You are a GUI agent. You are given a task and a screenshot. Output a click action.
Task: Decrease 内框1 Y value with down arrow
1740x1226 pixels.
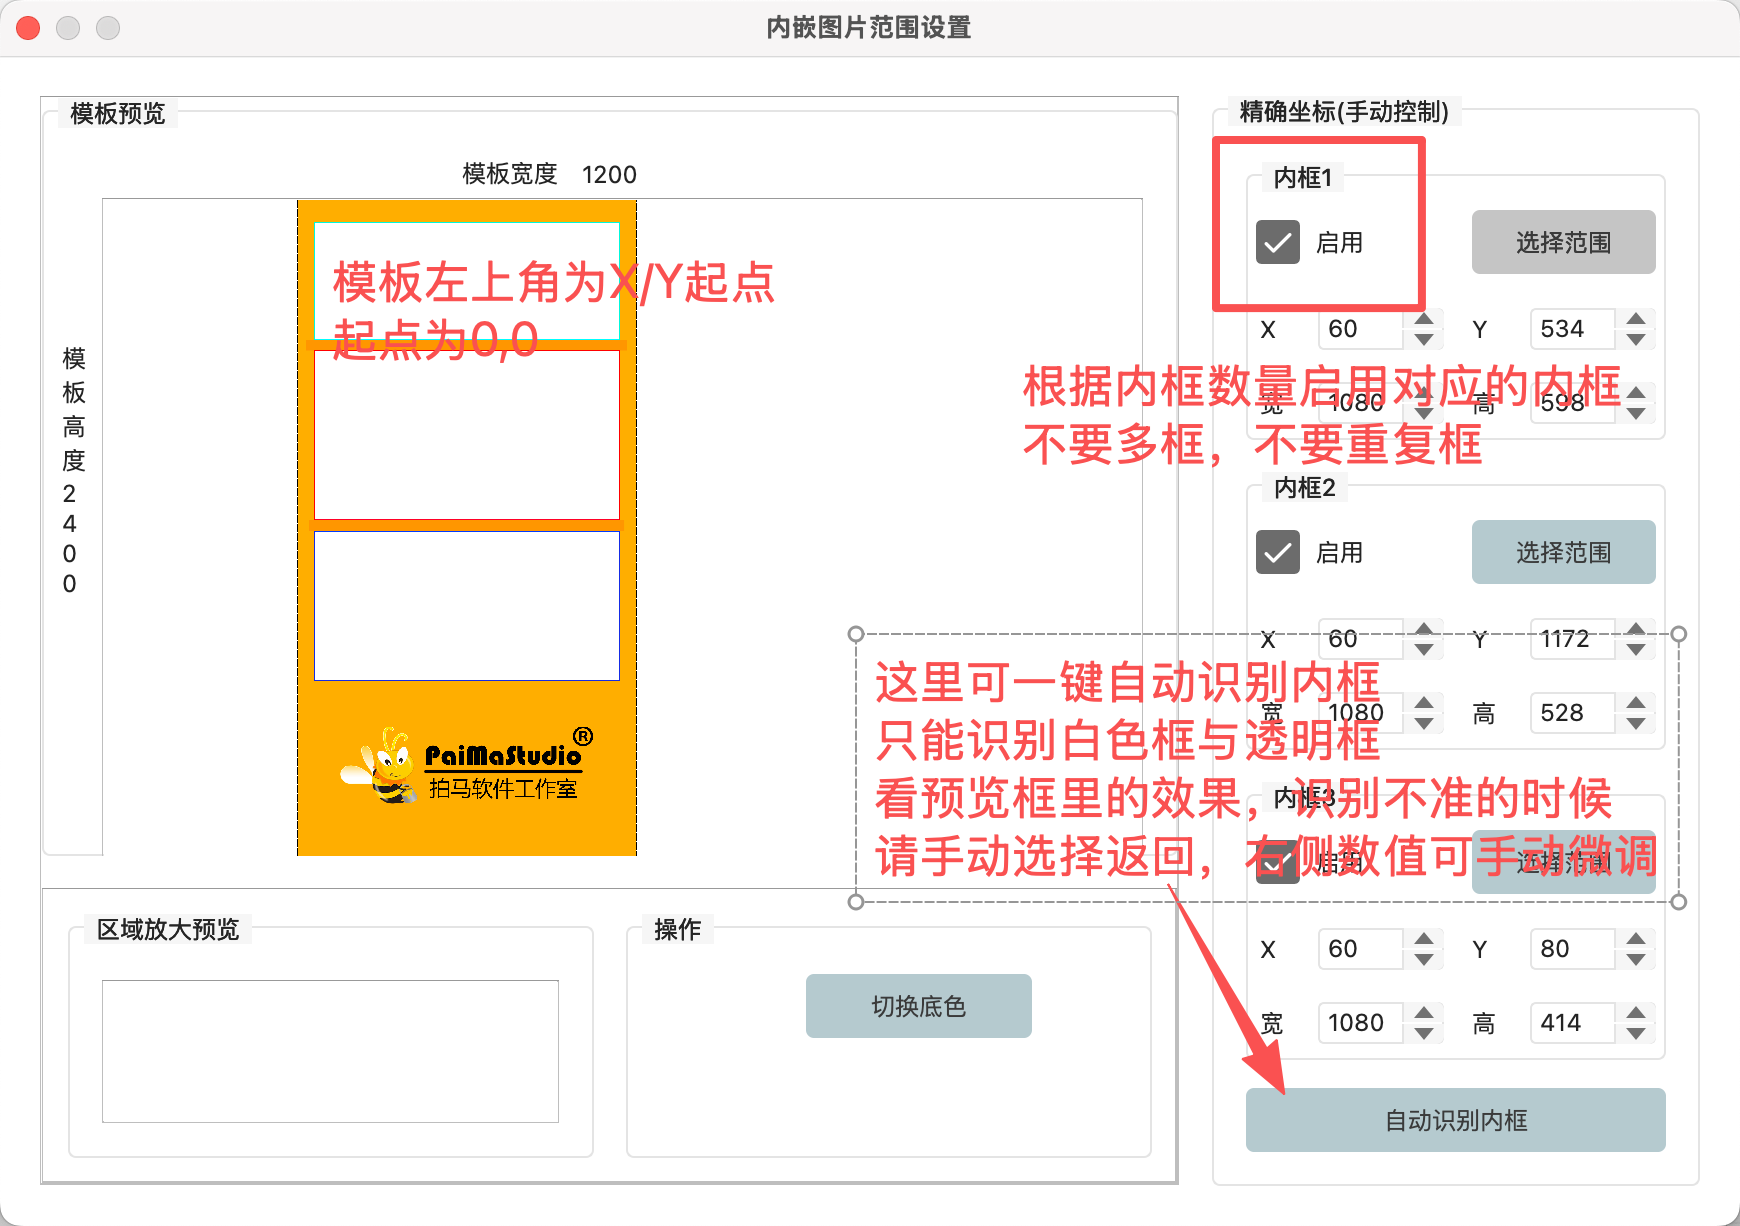(x=1636, y=339)
